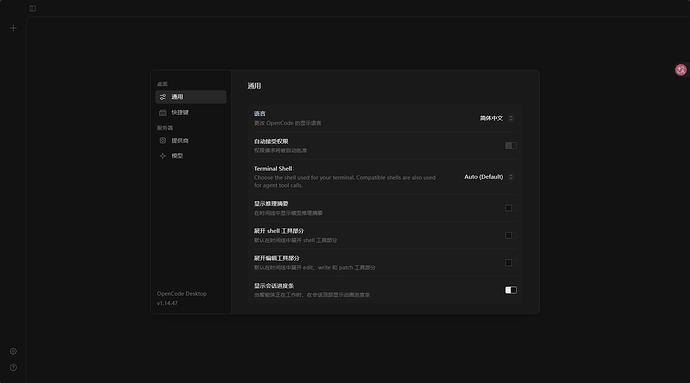Click the plus icon for new session

[13, 28]
